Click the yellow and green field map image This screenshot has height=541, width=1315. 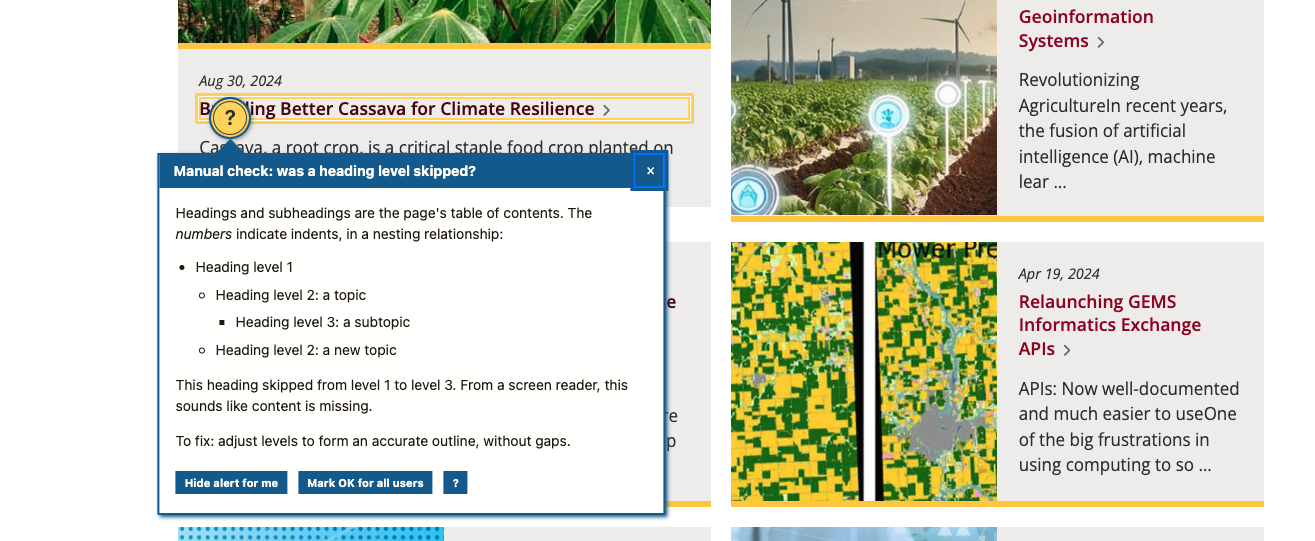coord(863,371)
